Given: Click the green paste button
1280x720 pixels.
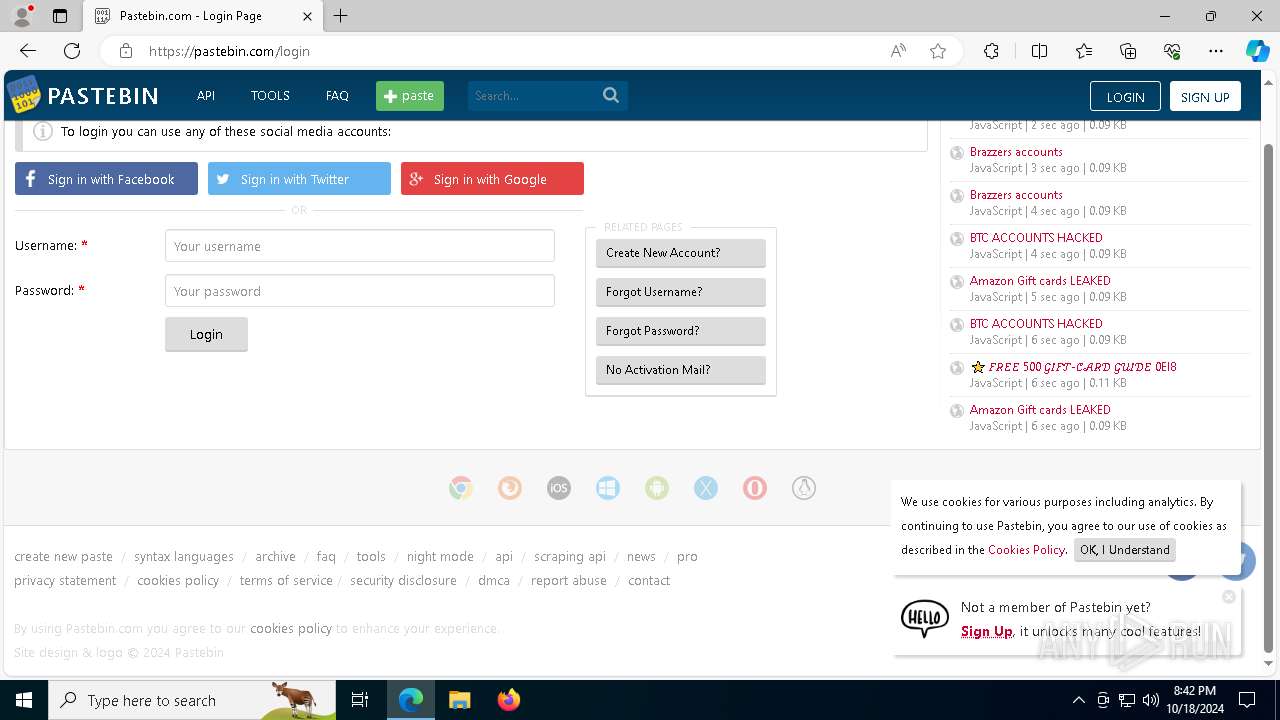Looking at the screenshot, I should point(410,96).
